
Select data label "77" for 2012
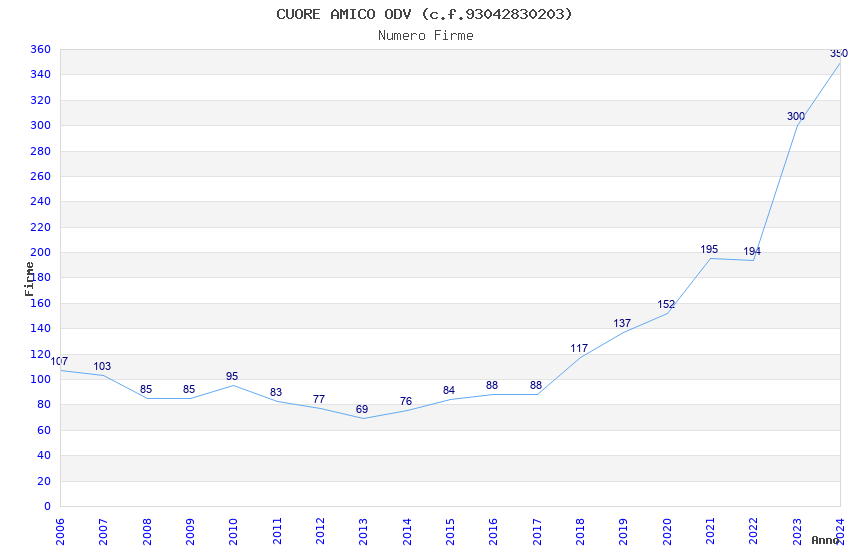[319, 399]
